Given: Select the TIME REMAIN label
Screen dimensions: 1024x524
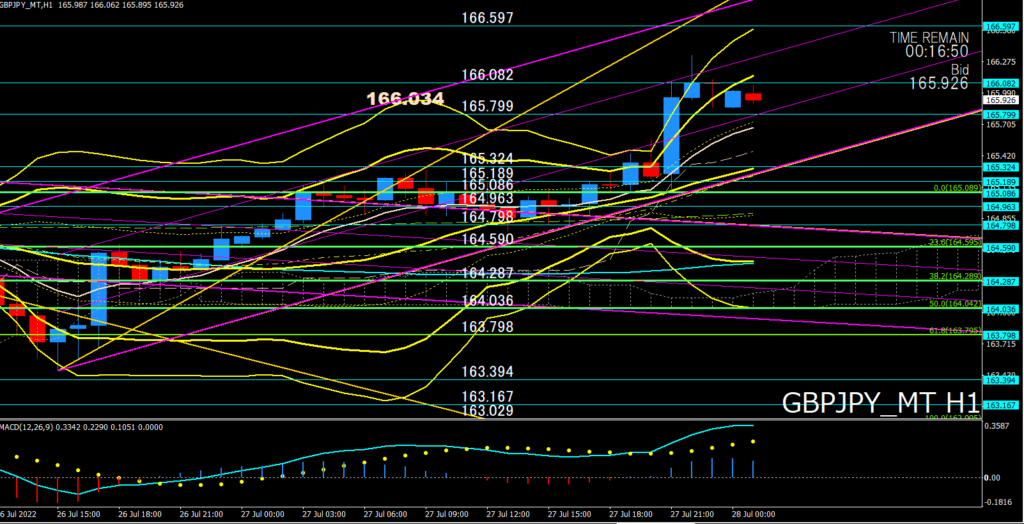Looking at the screenshot, I should click(928, 38).
